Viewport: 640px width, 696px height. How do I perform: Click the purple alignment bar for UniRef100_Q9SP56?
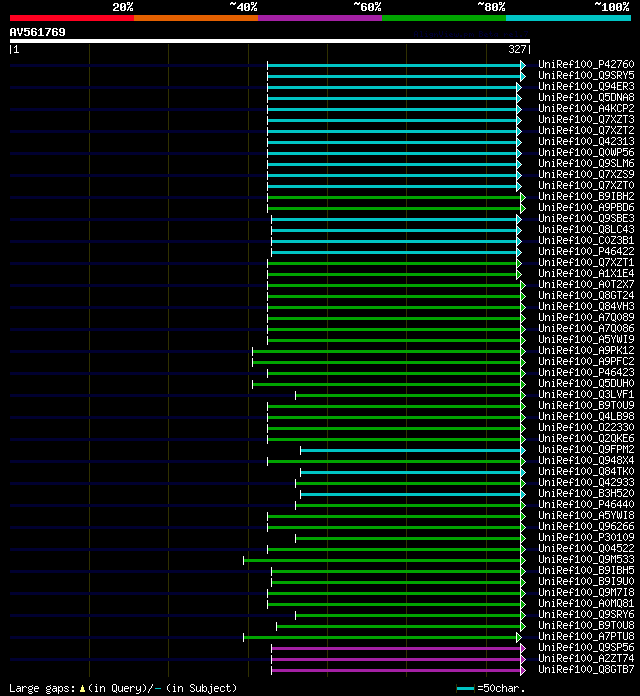point(396,649)
